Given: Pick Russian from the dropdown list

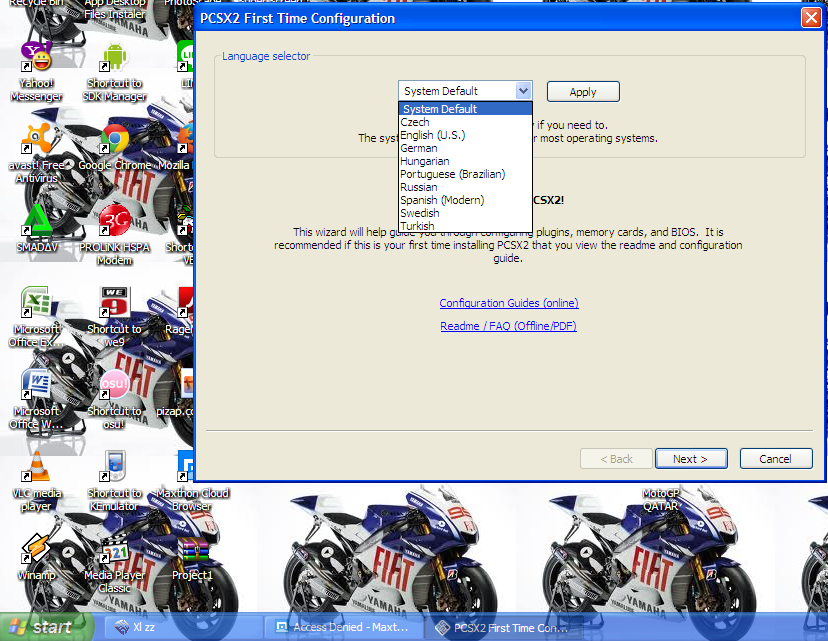Looking at the screenshot, I should click(x=465, y=187).
